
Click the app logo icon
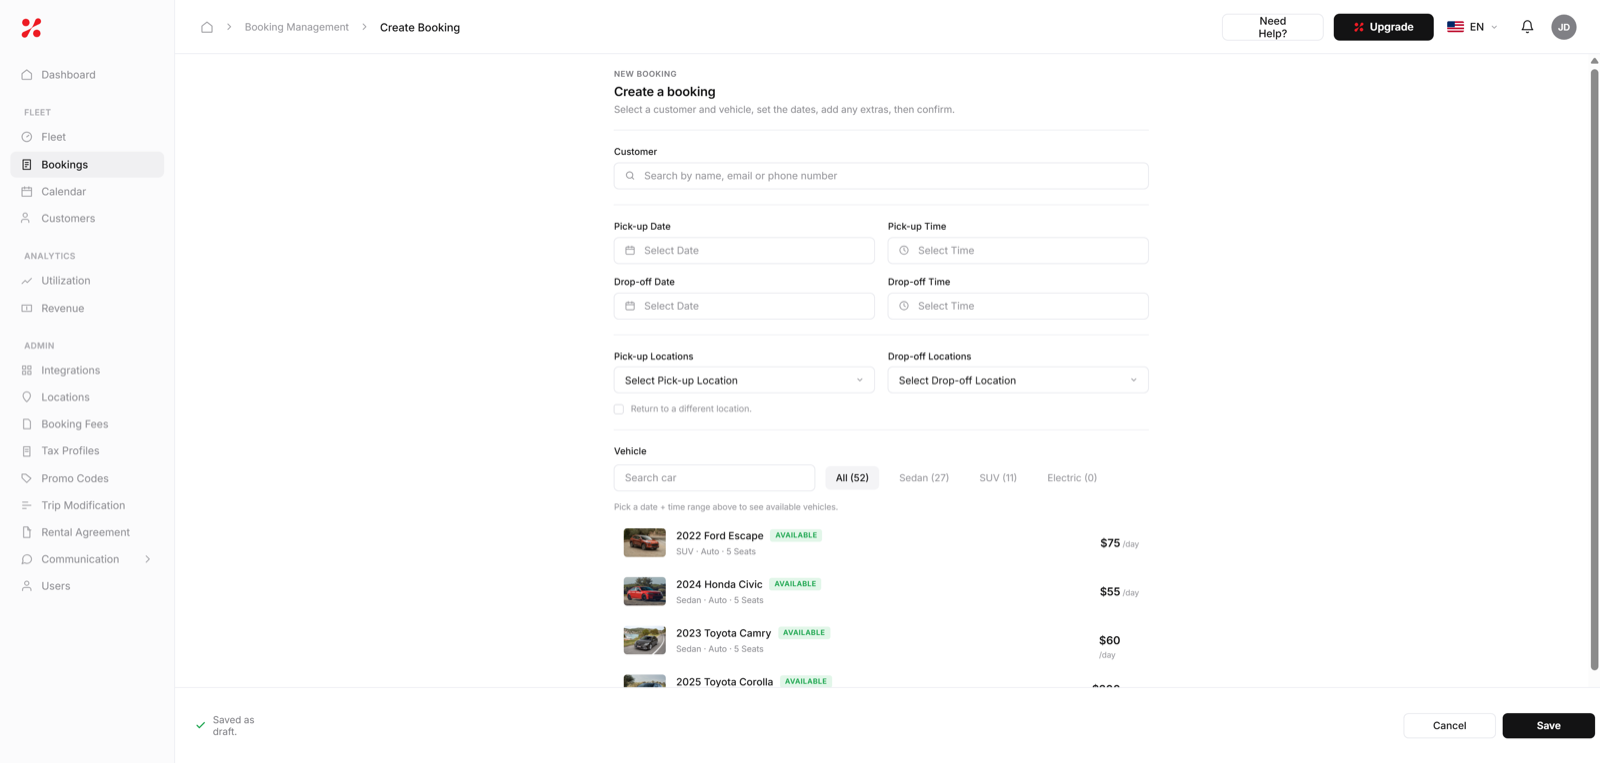pos(32,28)
